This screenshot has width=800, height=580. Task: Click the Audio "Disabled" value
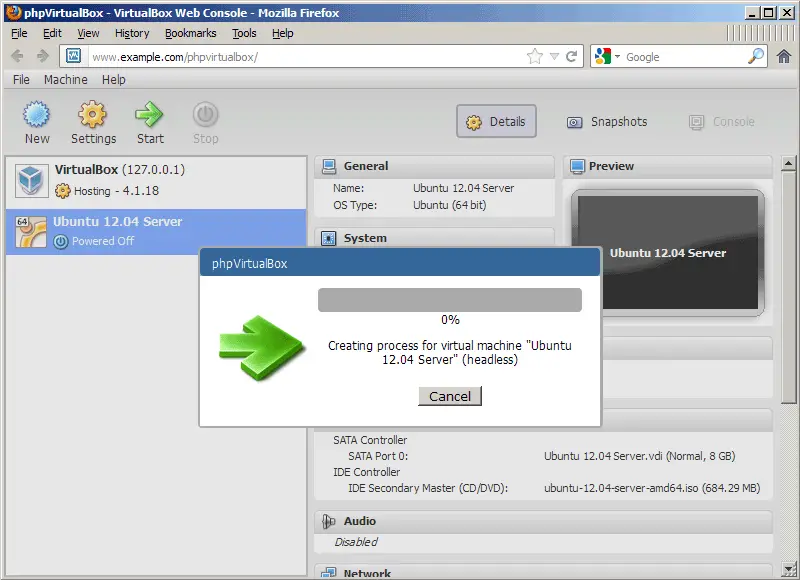click(x=356, y=542)
